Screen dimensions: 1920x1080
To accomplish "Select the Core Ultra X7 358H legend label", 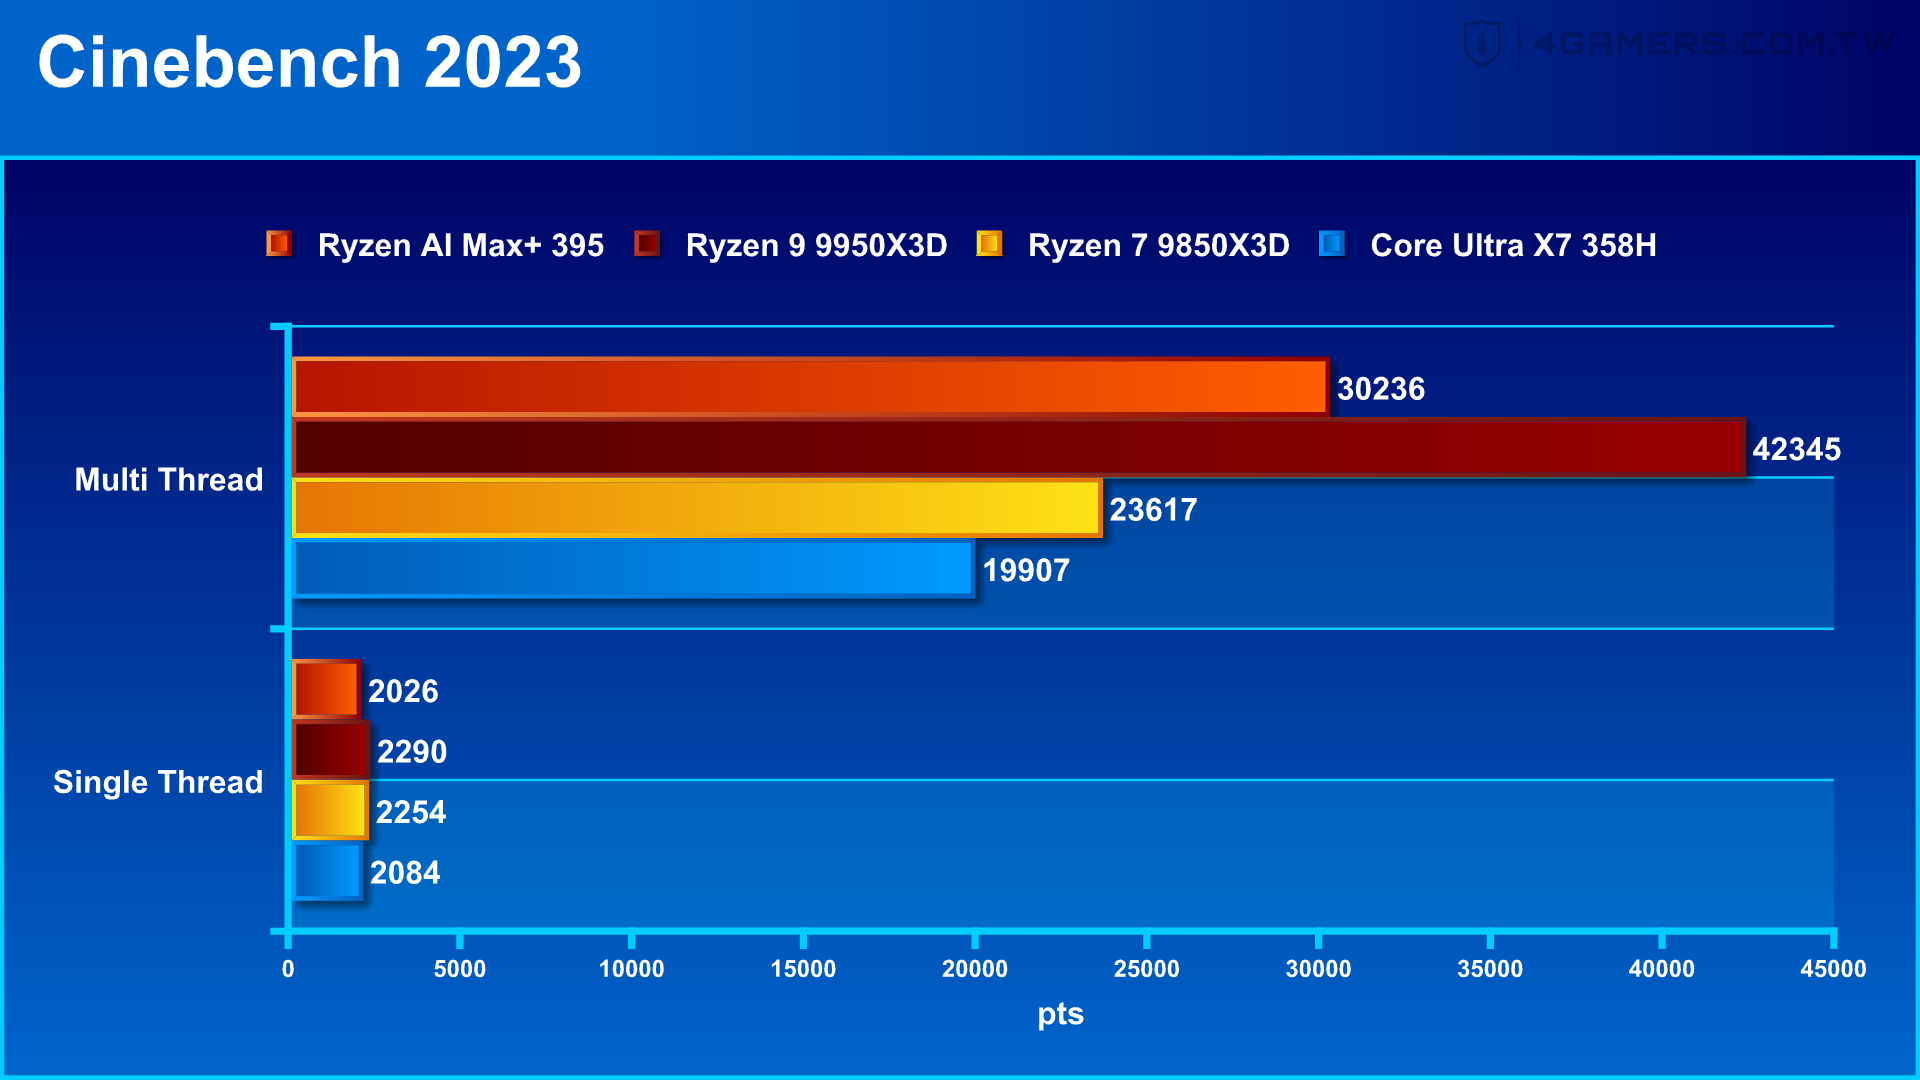I will tap(1512, 246).
